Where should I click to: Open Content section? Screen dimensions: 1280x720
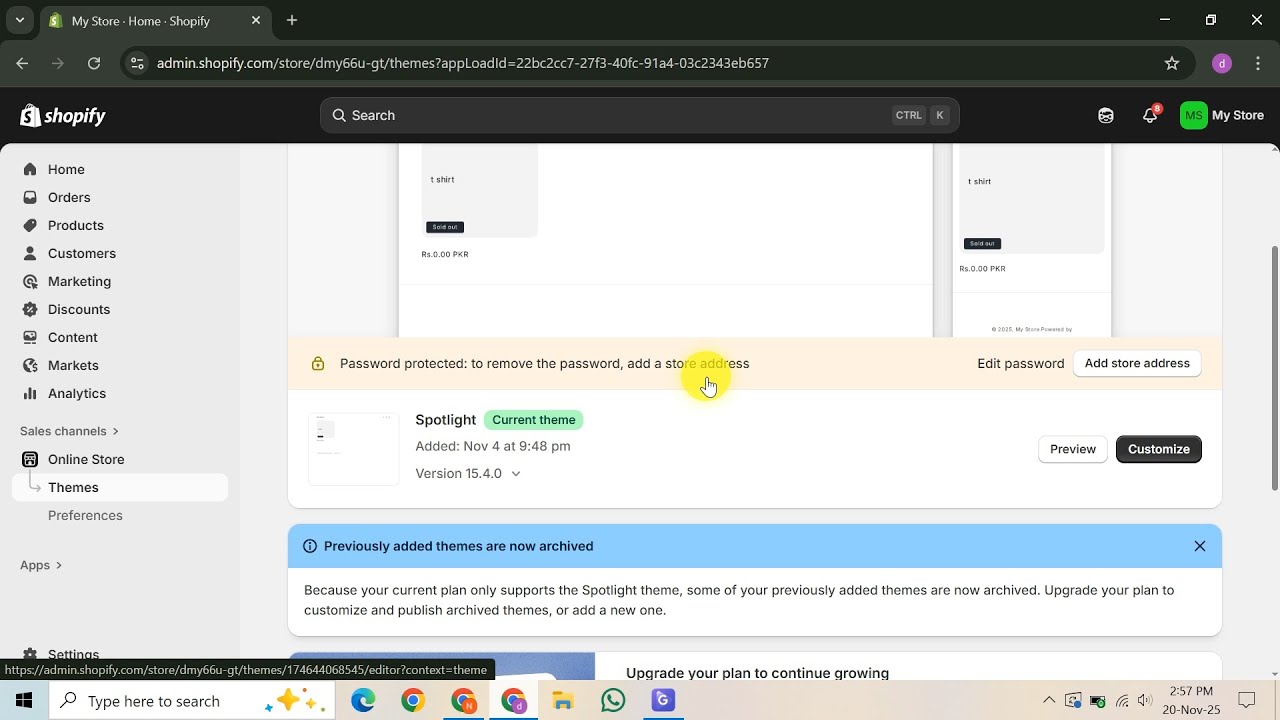(73, 337)
